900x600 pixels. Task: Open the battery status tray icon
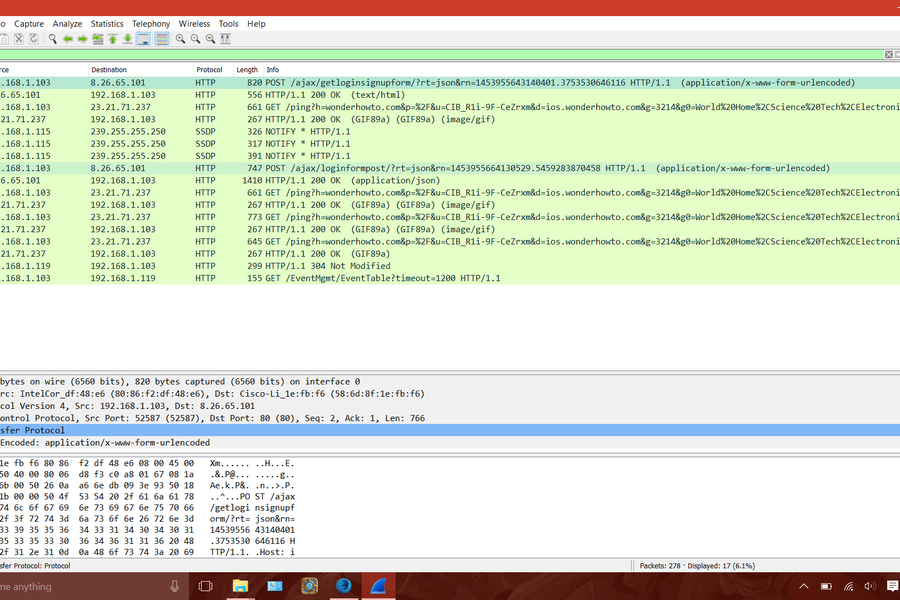pos(826,586)
